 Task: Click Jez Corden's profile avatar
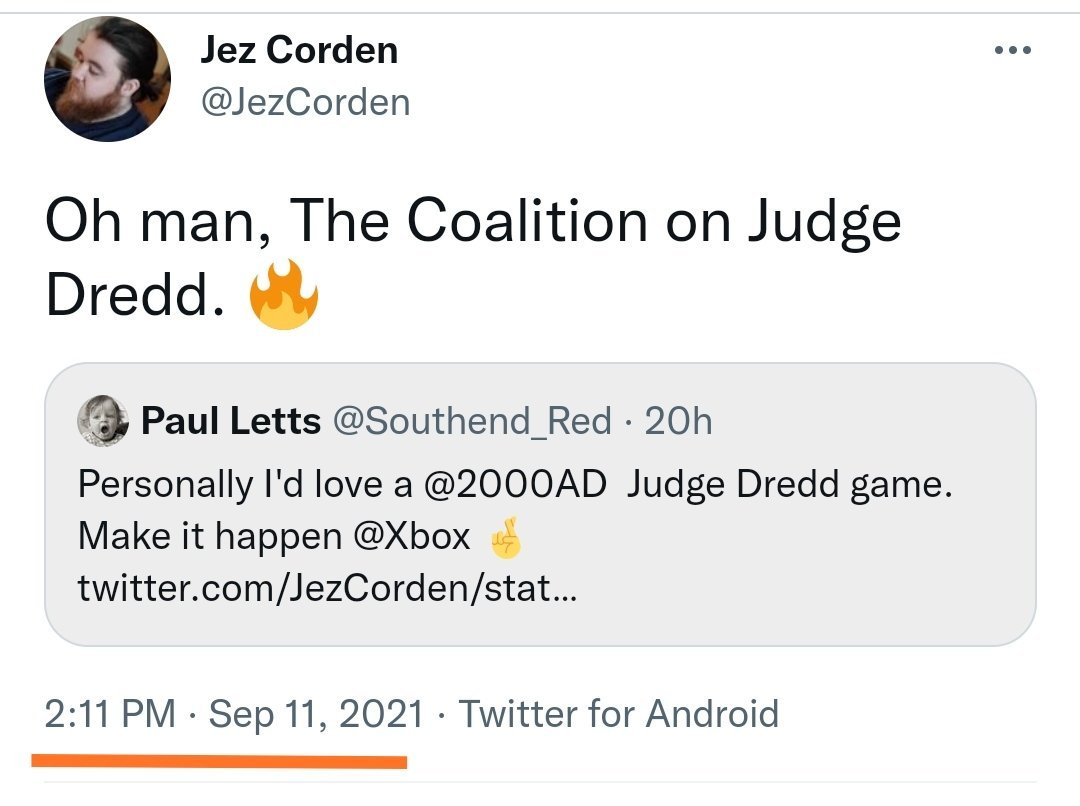[x=108, y=79]
